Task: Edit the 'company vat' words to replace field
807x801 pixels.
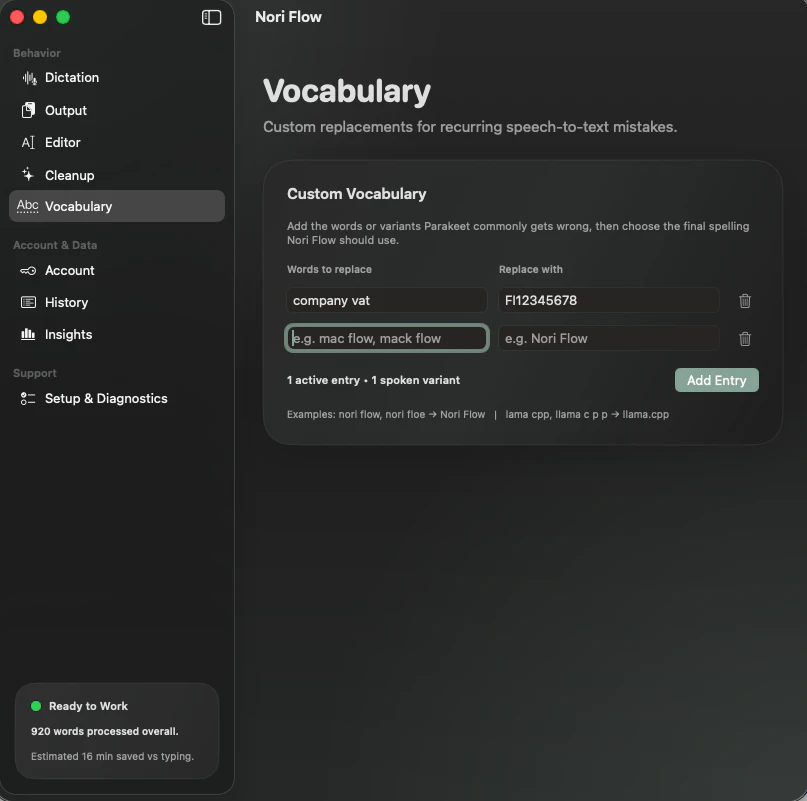Action: tap(387, 301)
